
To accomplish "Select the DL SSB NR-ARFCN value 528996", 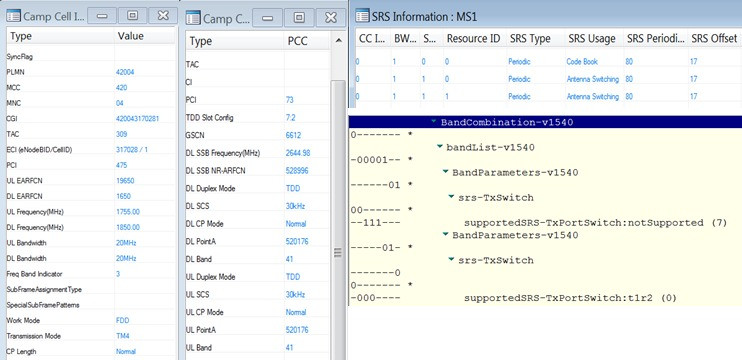I will pos(297,170).
